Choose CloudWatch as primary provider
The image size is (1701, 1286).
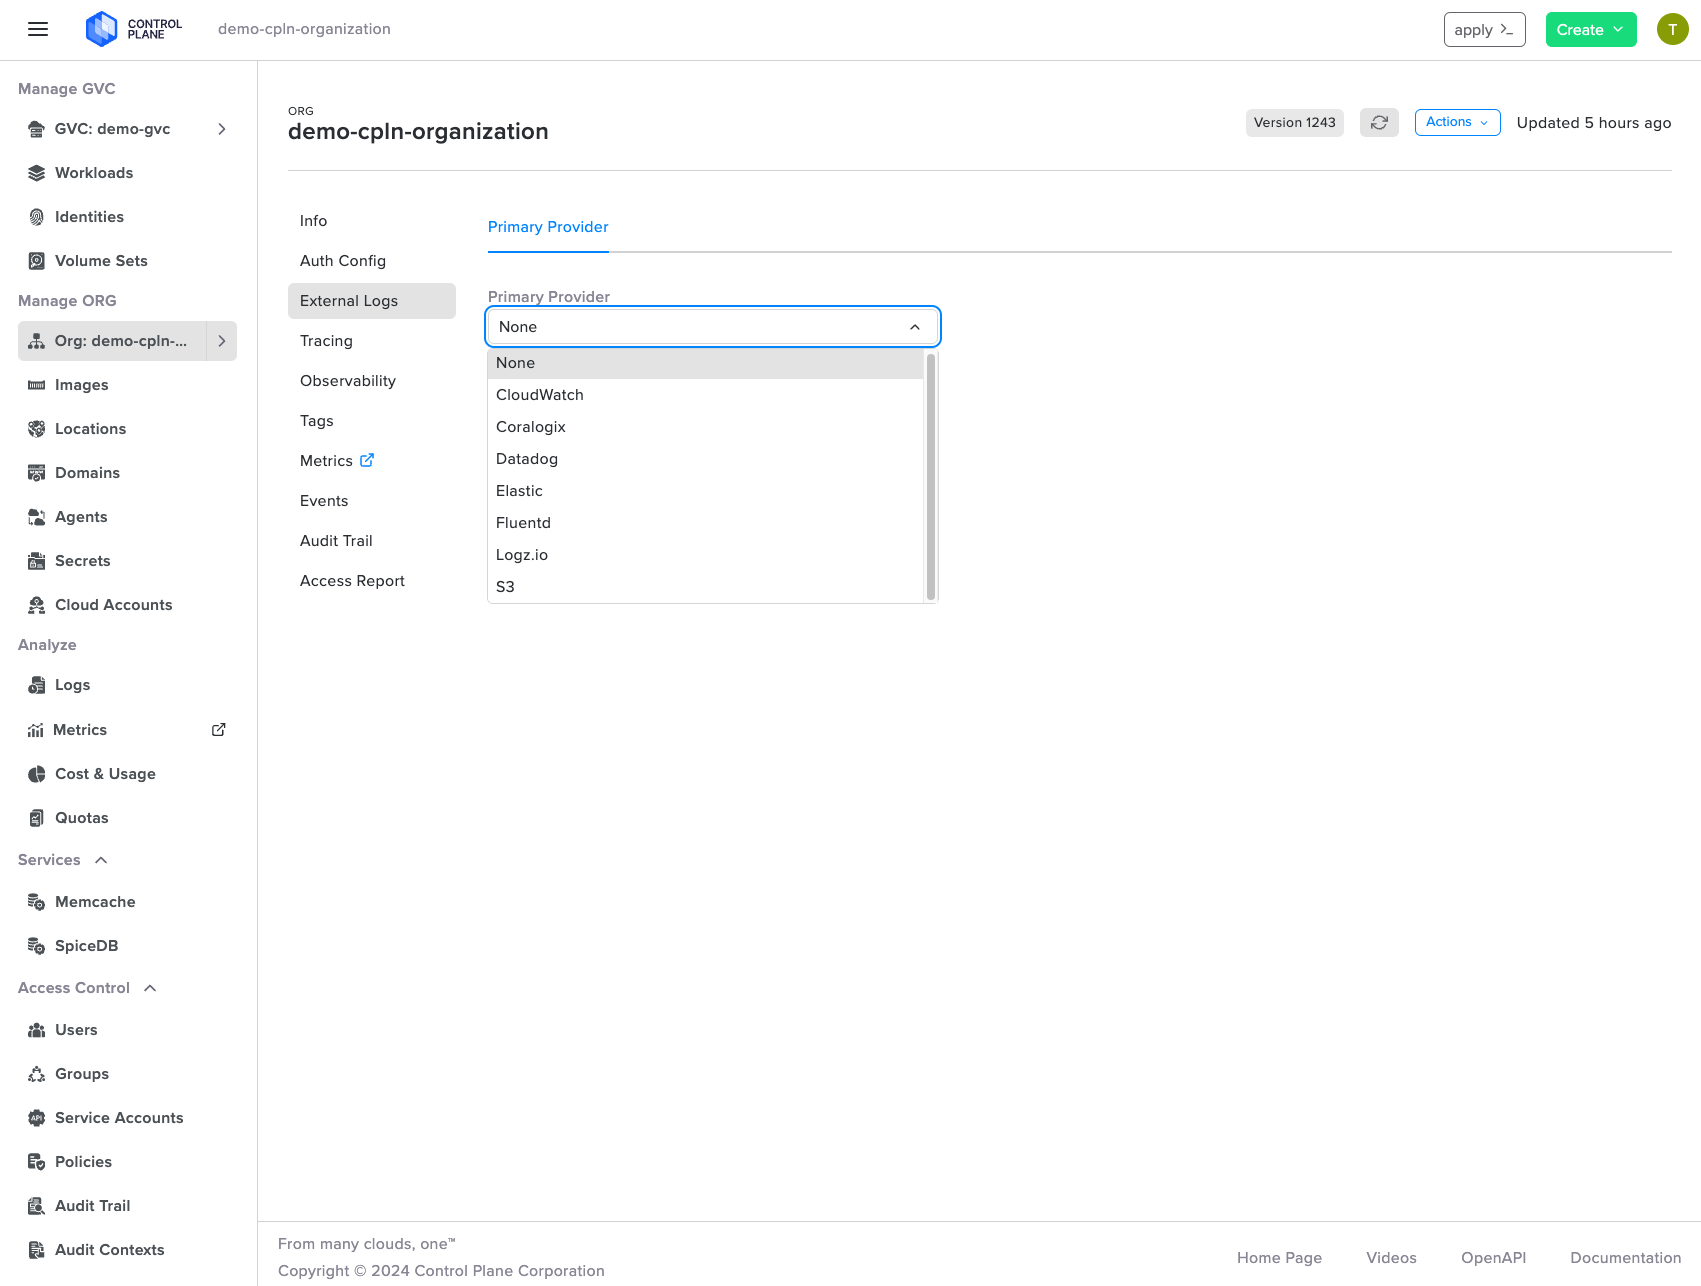tap(540, 395)
